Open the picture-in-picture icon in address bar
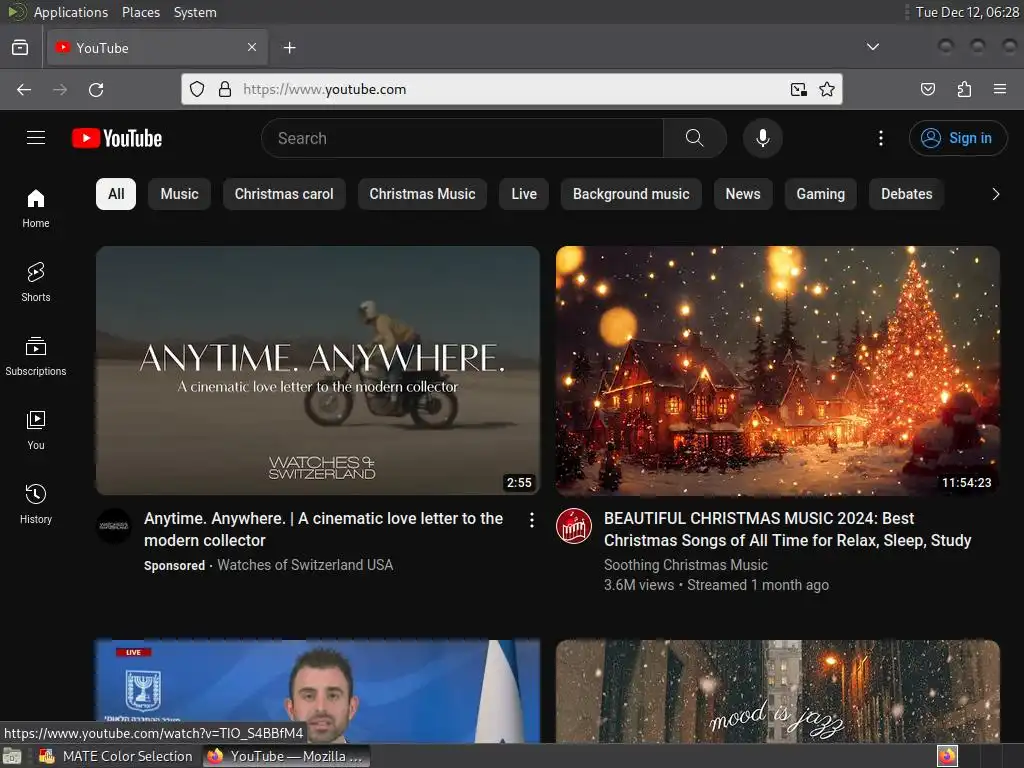The image size is (1024, 768). click(x=798, y=89)
